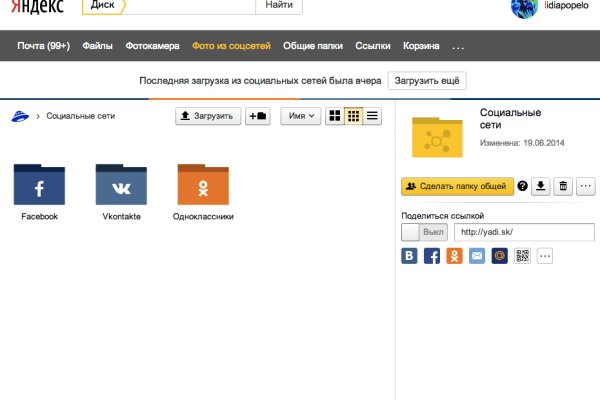Click the new folder icon button
Image resolution: width=600 pixels, height=400 pixels.
258,116
